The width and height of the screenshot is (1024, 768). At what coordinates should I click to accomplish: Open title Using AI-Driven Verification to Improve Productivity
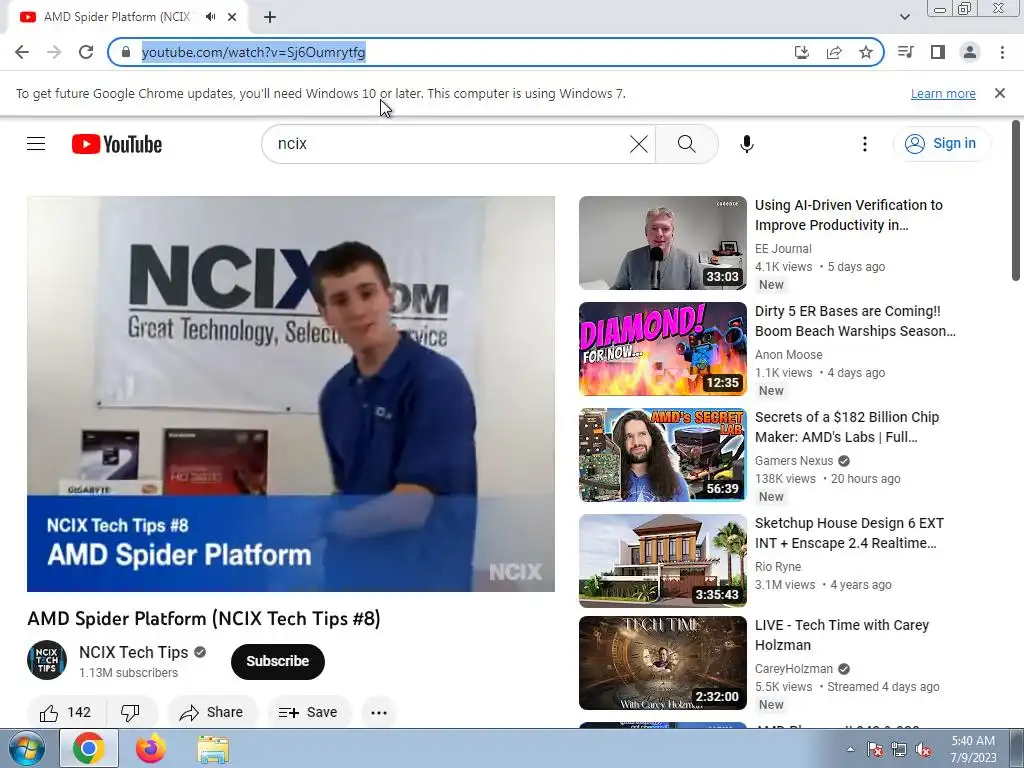click(849, 215)
